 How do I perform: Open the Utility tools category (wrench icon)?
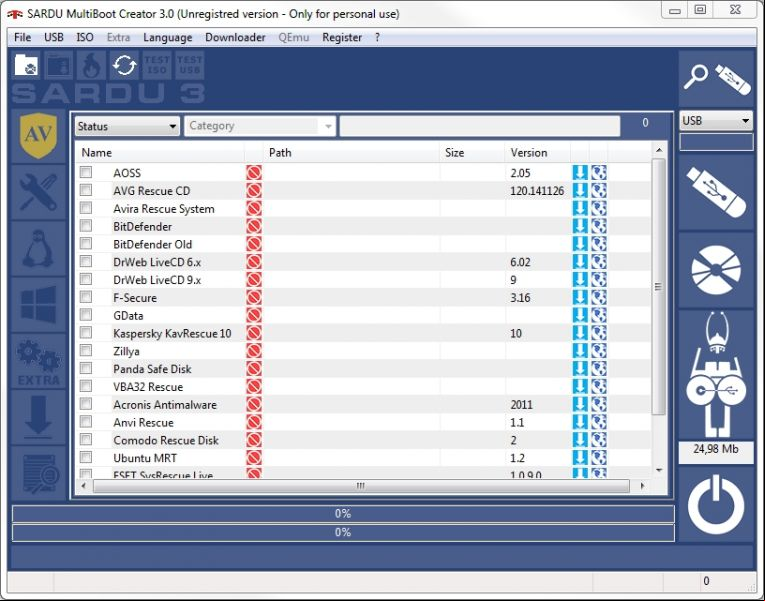[38, 192]
